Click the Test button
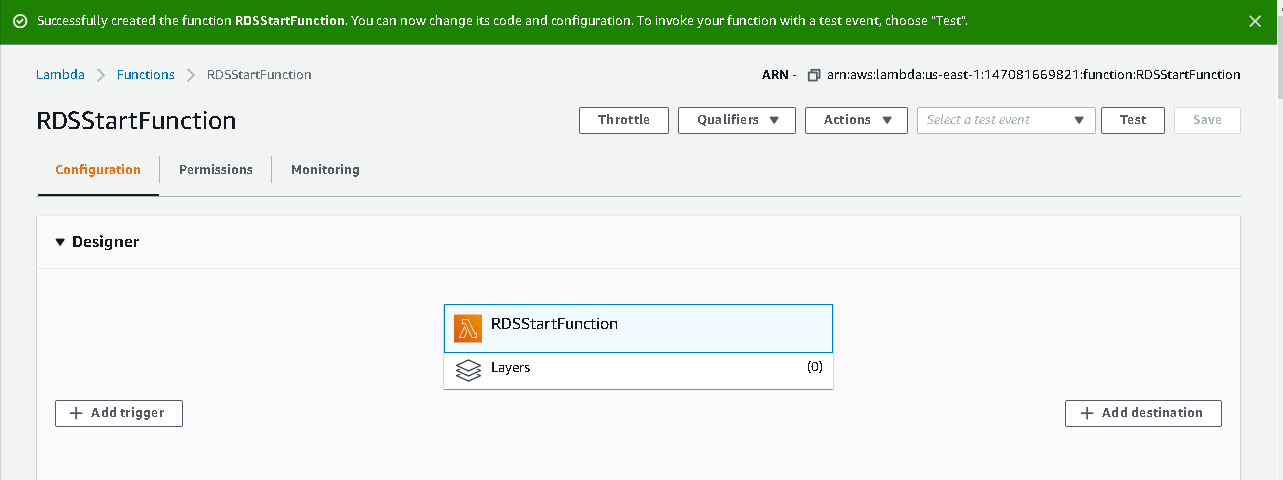This screenshot has height=480, width=1283. tap(1132, 120)
